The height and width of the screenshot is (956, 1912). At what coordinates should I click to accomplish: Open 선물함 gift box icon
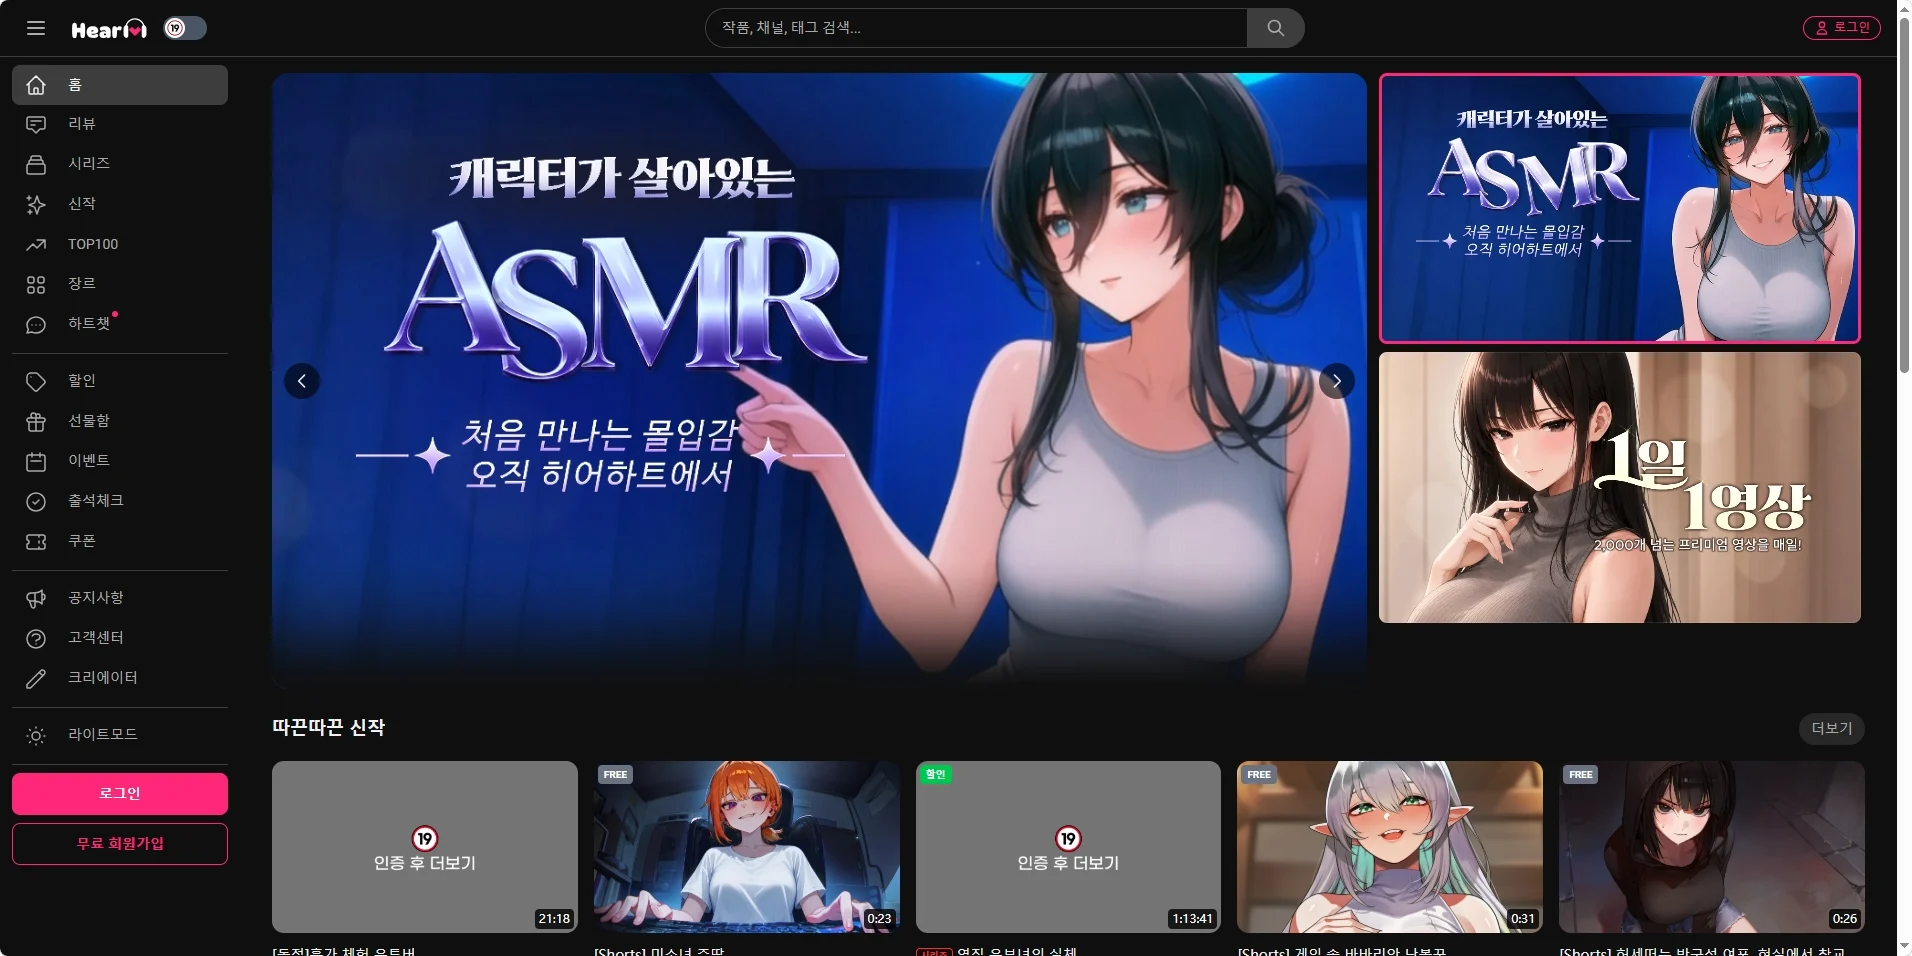click(36, 422)
